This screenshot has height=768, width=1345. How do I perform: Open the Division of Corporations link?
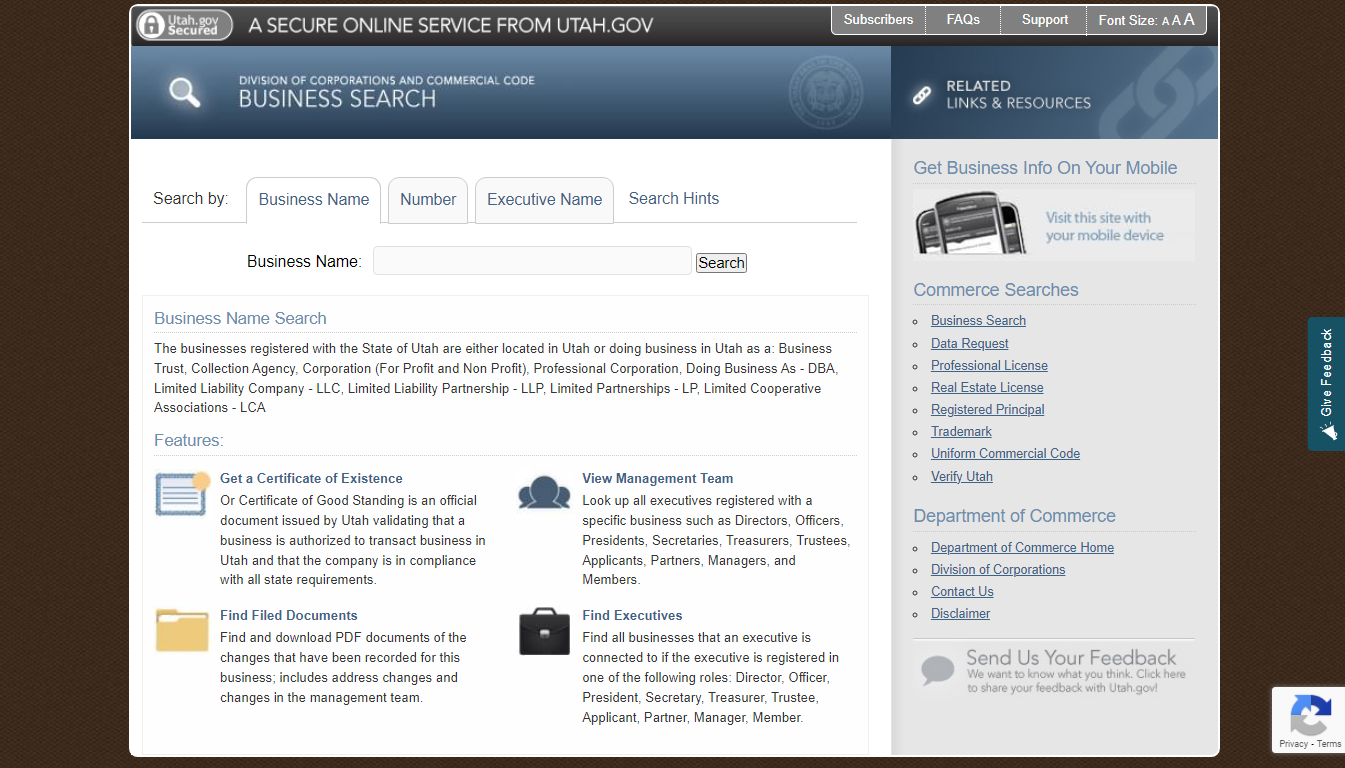click(x=998, y=570)
